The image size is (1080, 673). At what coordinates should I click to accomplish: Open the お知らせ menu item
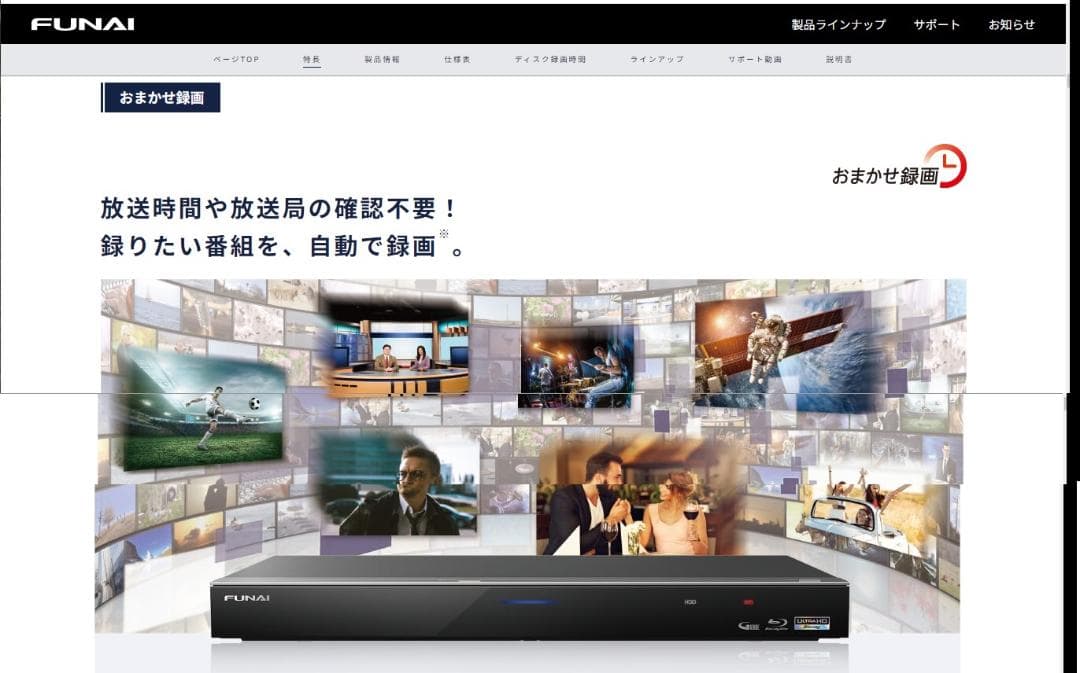[x=1011, y=25]
